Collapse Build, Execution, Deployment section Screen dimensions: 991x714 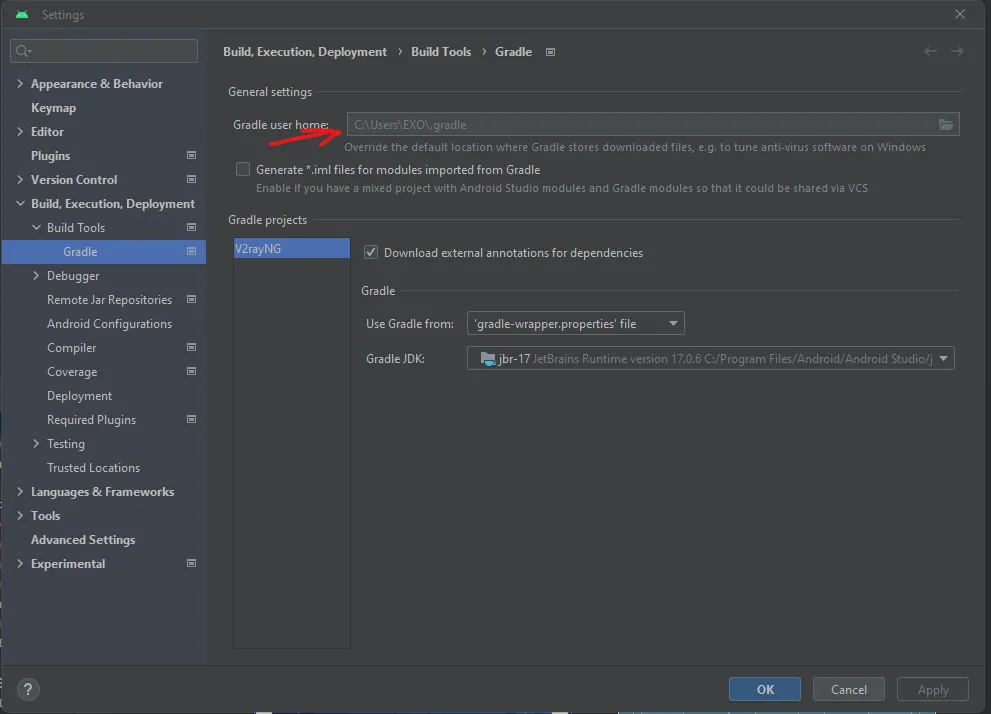pos(20,203)
